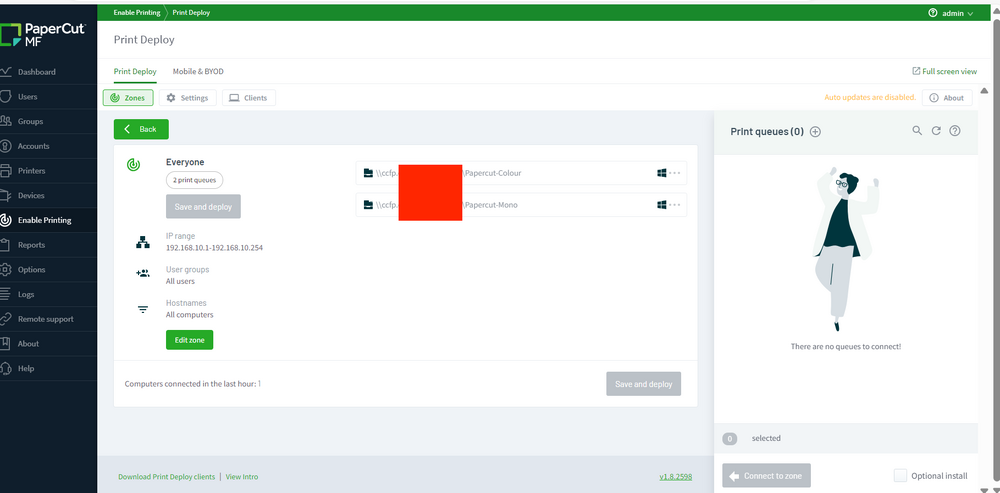The height and width of the screenshot is (493, 1000).
Task: Open the admin user dropdown
Action: (951, 13)
